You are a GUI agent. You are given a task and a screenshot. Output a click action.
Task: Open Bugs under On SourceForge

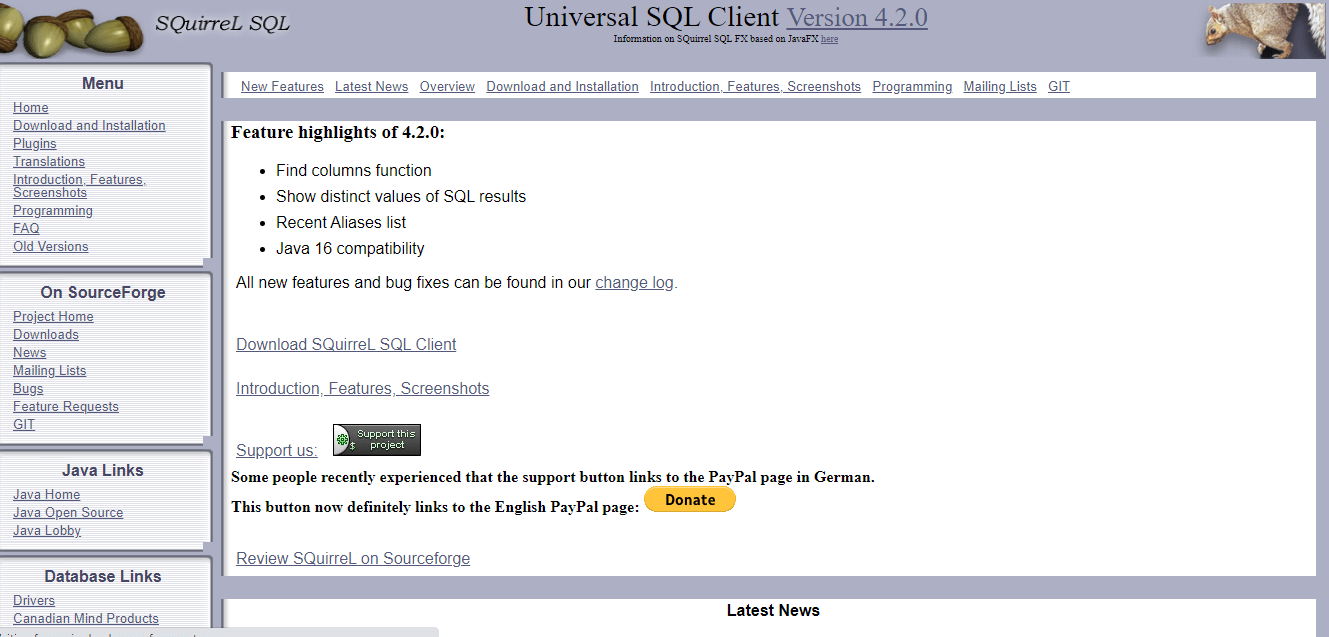[28, 389]
